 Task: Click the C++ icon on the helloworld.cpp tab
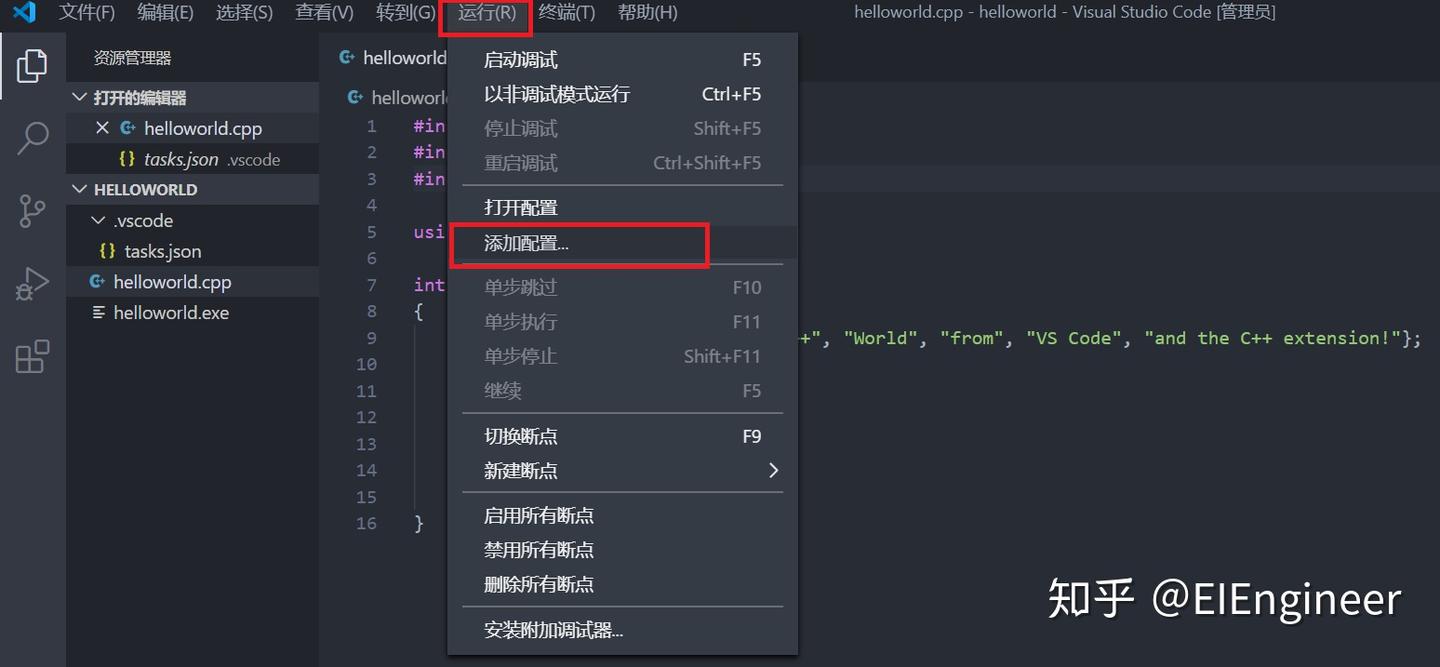click(x=346, y=57)
